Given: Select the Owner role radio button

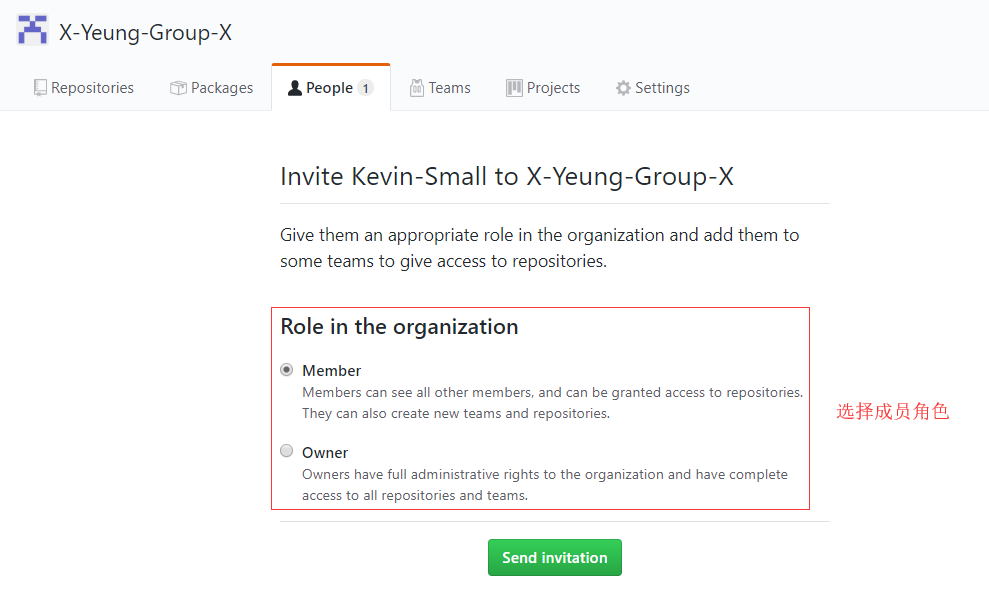Looking at the screenshot, I should 287,451.
